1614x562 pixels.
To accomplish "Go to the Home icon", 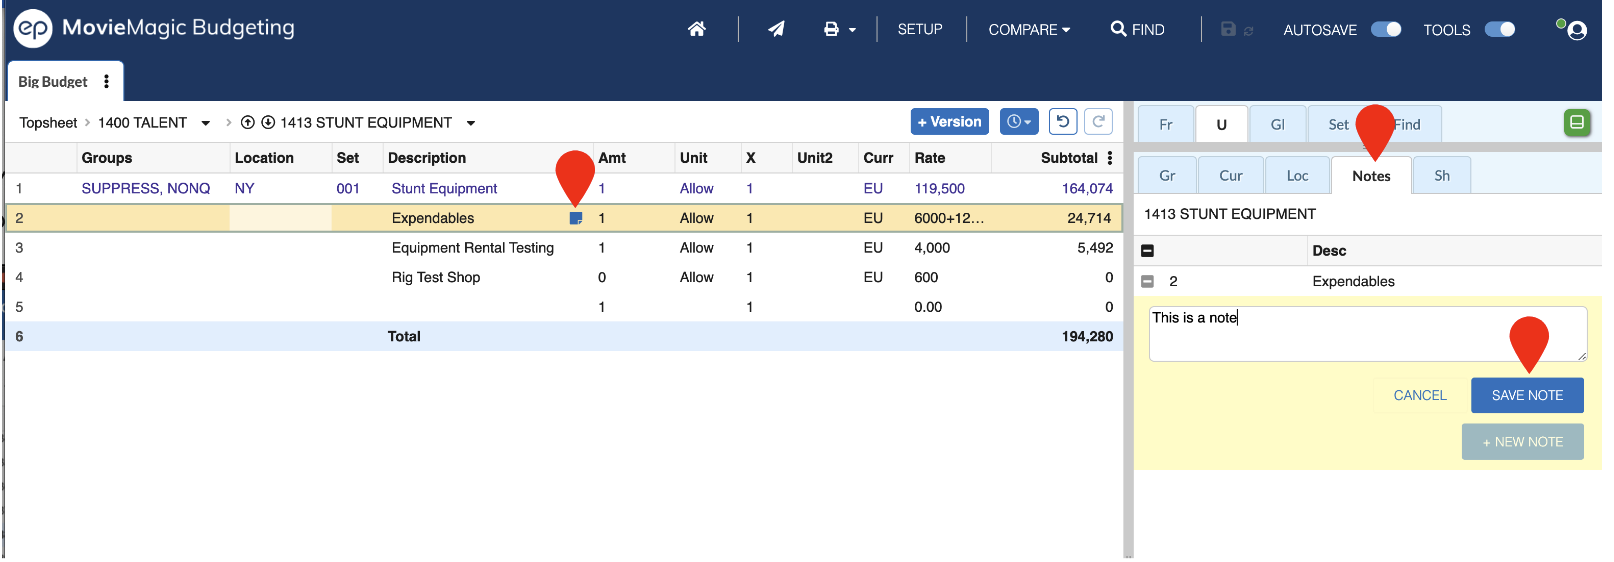I will (697, 29).
